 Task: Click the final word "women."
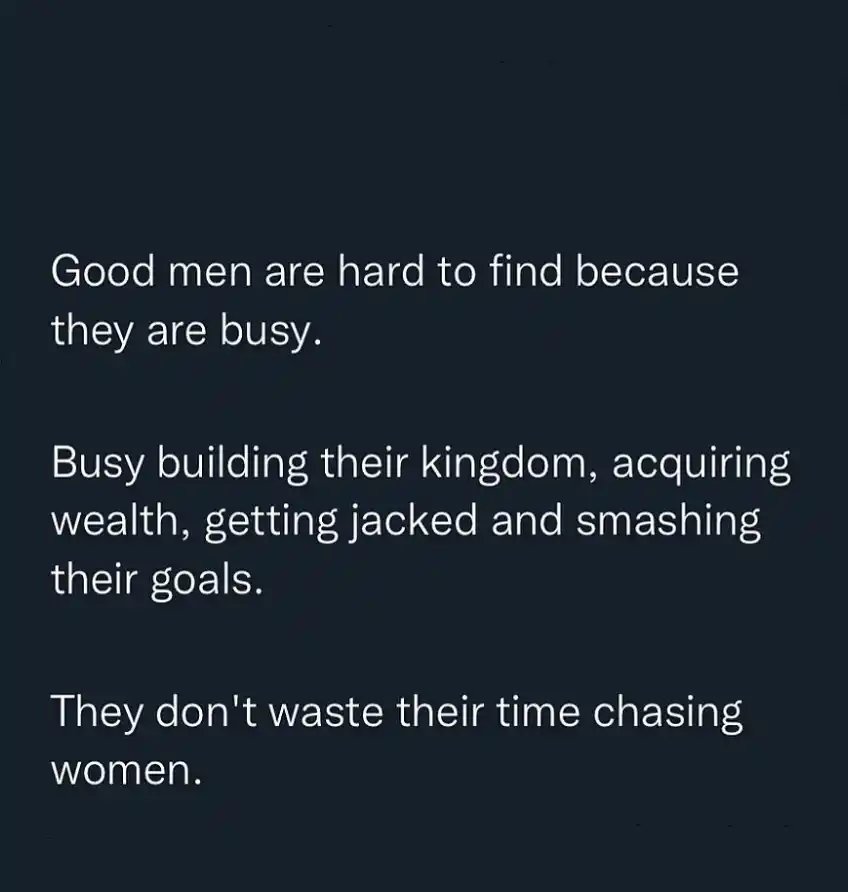click(126, 773)
